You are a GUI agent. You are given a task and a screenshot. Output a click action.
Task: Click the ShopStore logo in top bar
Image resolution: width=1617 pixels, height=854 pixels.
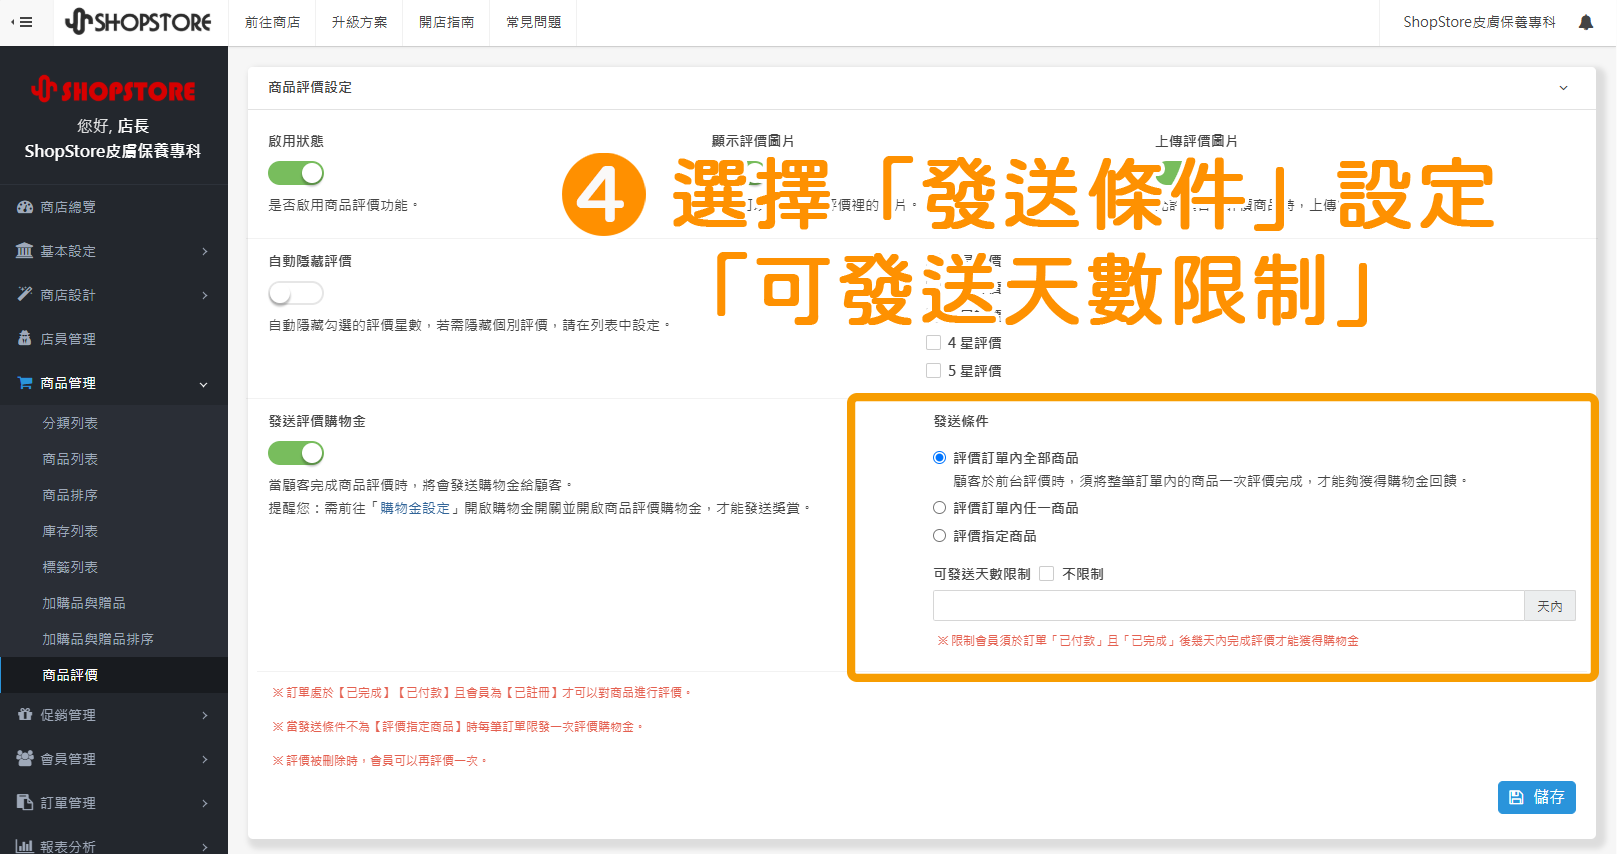(138, 22)
